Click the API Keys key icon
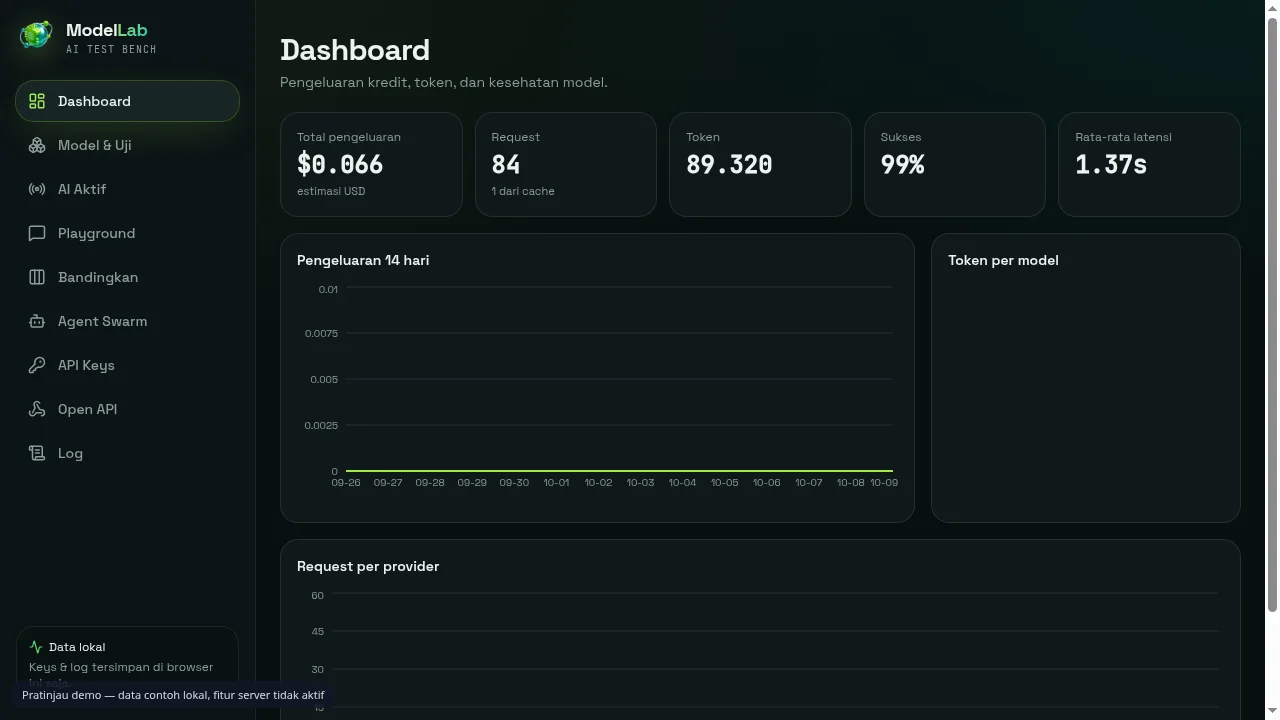This screenshot has width=1280, height=720. [x=37, y=365]
